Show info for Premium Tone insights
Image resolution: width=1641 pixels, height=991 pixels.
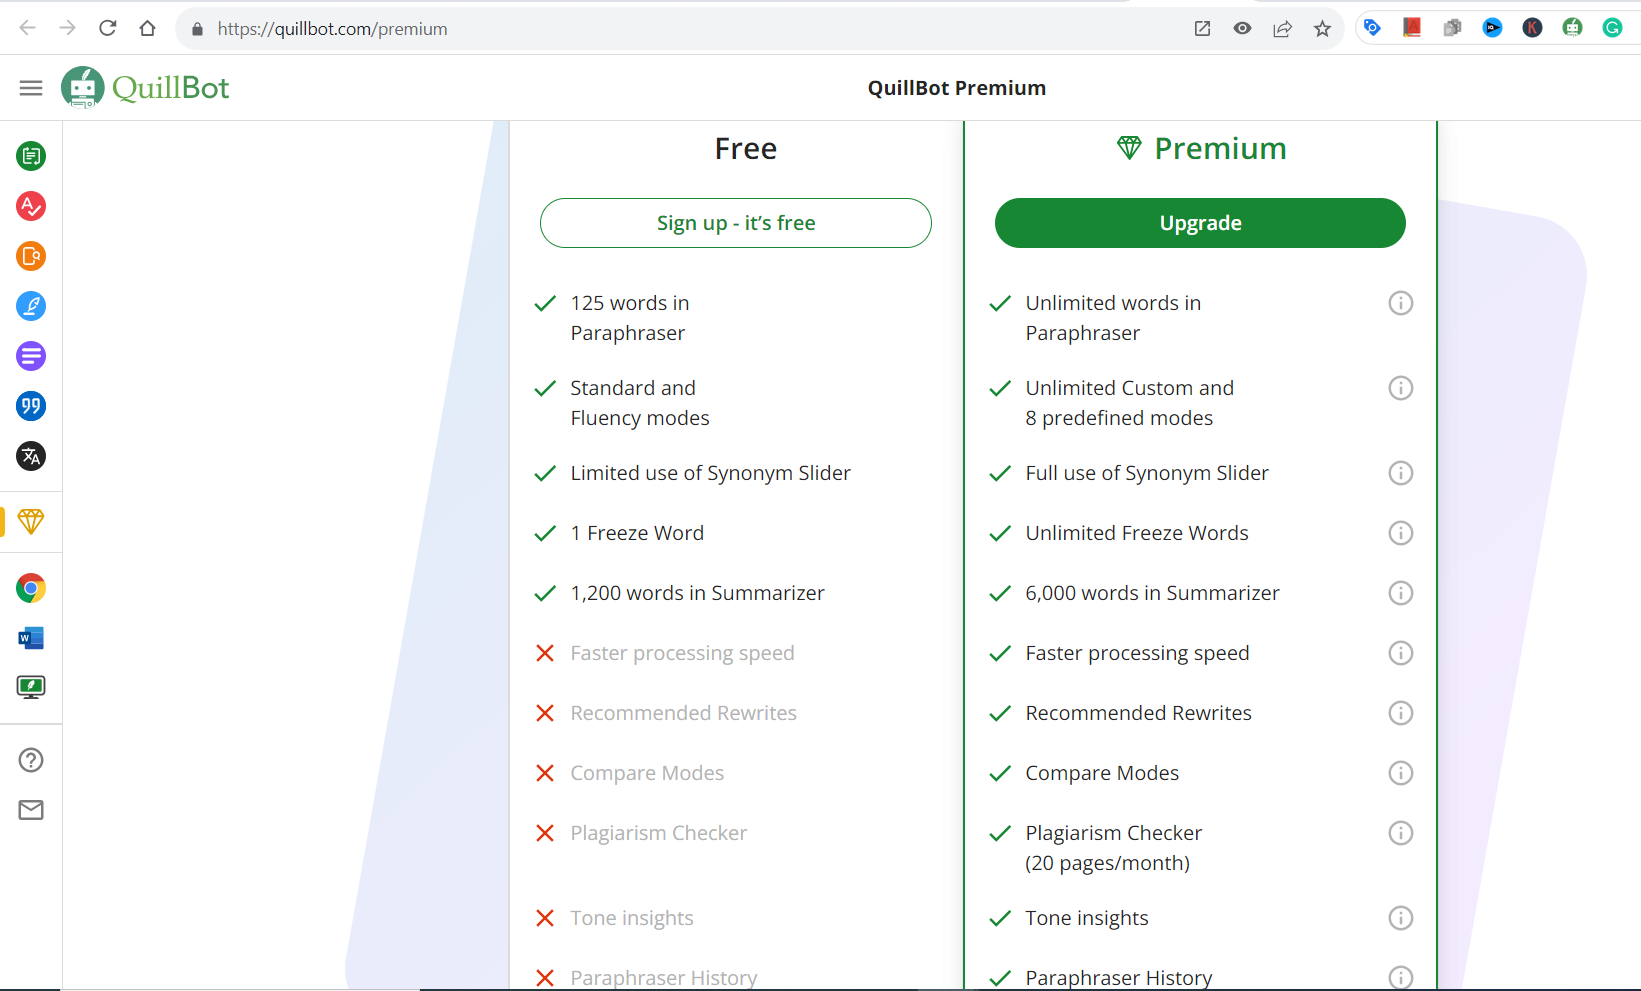pyautogui.click(x=1401, y=918)
